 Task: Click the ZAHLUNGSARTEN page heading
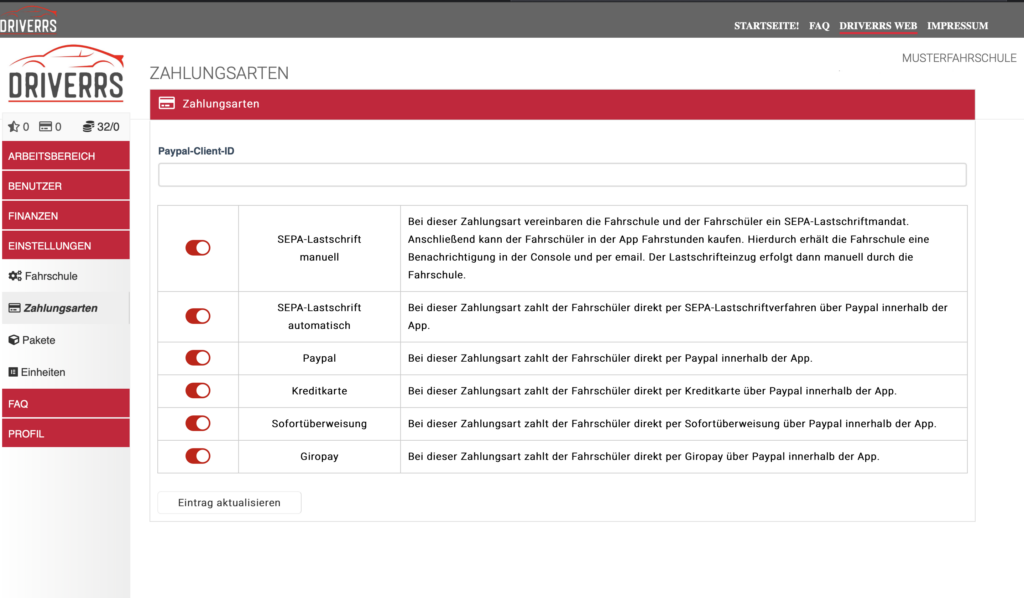tap(219, 73)
